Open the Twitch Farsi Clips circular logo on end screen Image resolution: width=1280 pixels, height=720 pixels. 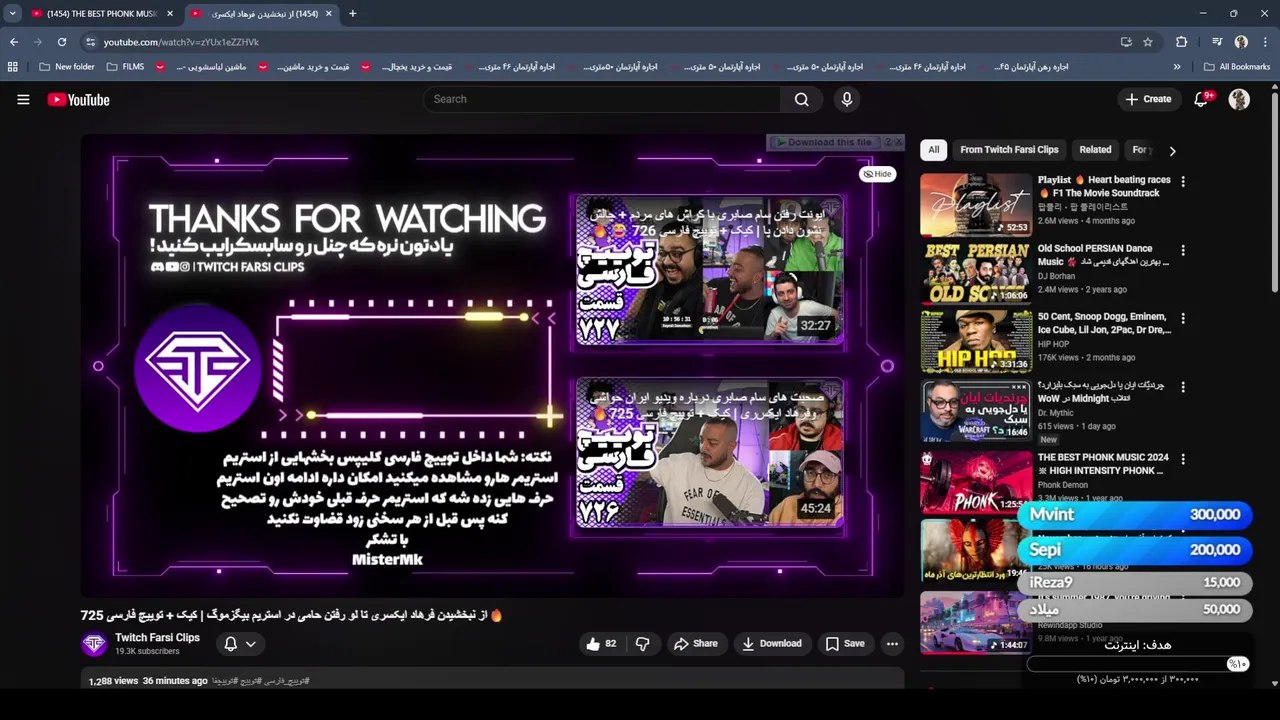pyautogui.click(x=198, y=368)
